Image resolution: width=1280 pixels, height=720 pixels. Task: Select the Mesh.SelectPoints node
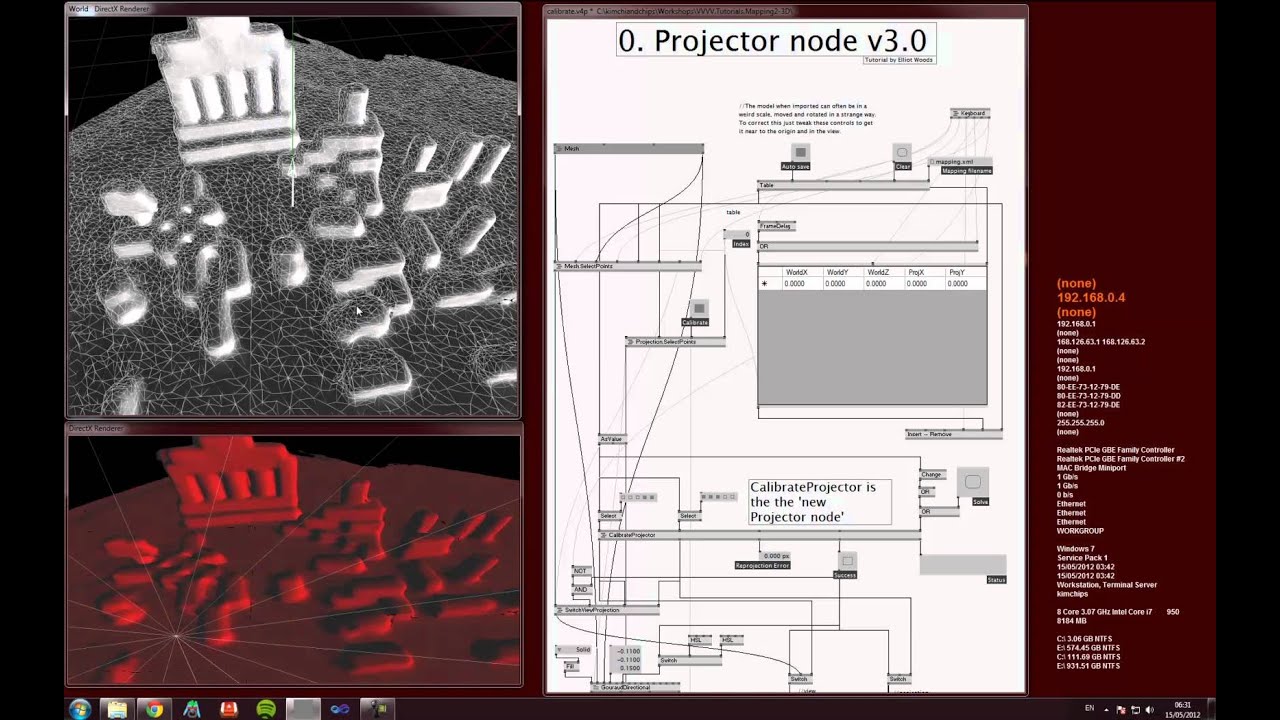coord(628,266)
